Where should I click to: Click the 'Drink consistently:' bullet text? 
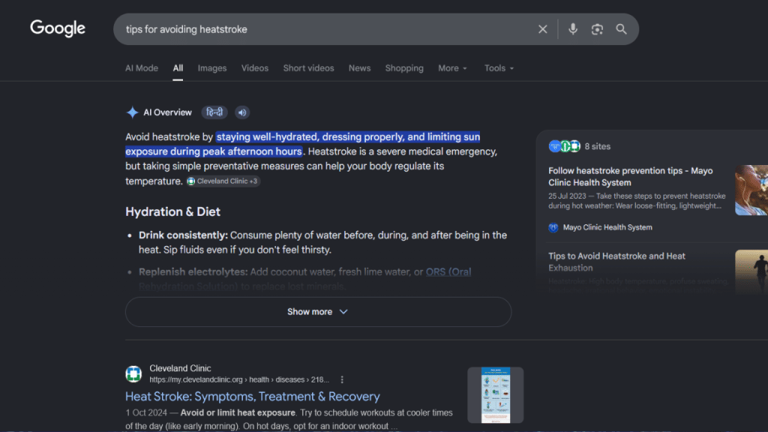[183, 235]
